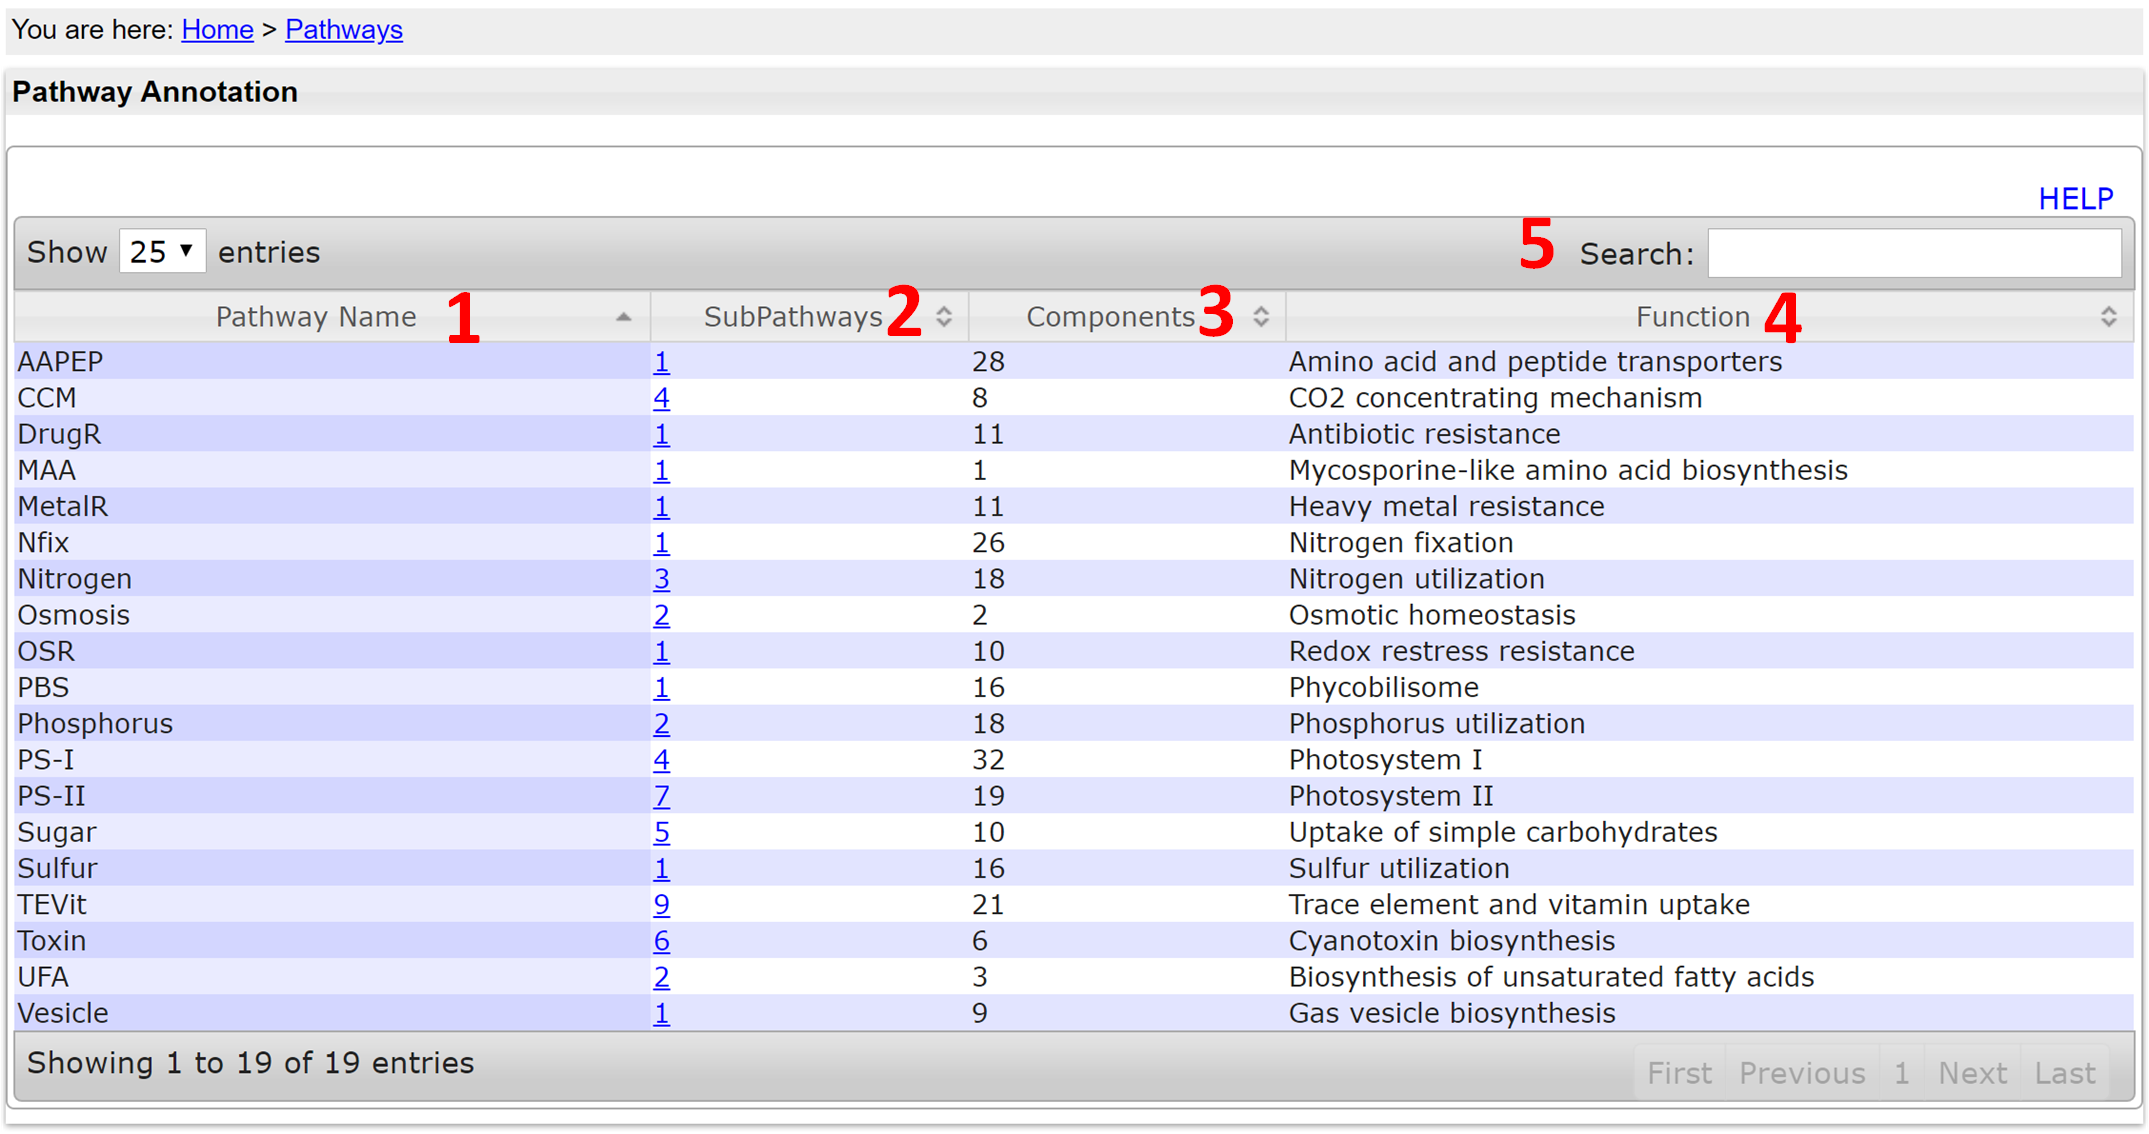Select the MetalR pathway name cell
The height and width of the screenshot is (1134, 2149).
332,507
